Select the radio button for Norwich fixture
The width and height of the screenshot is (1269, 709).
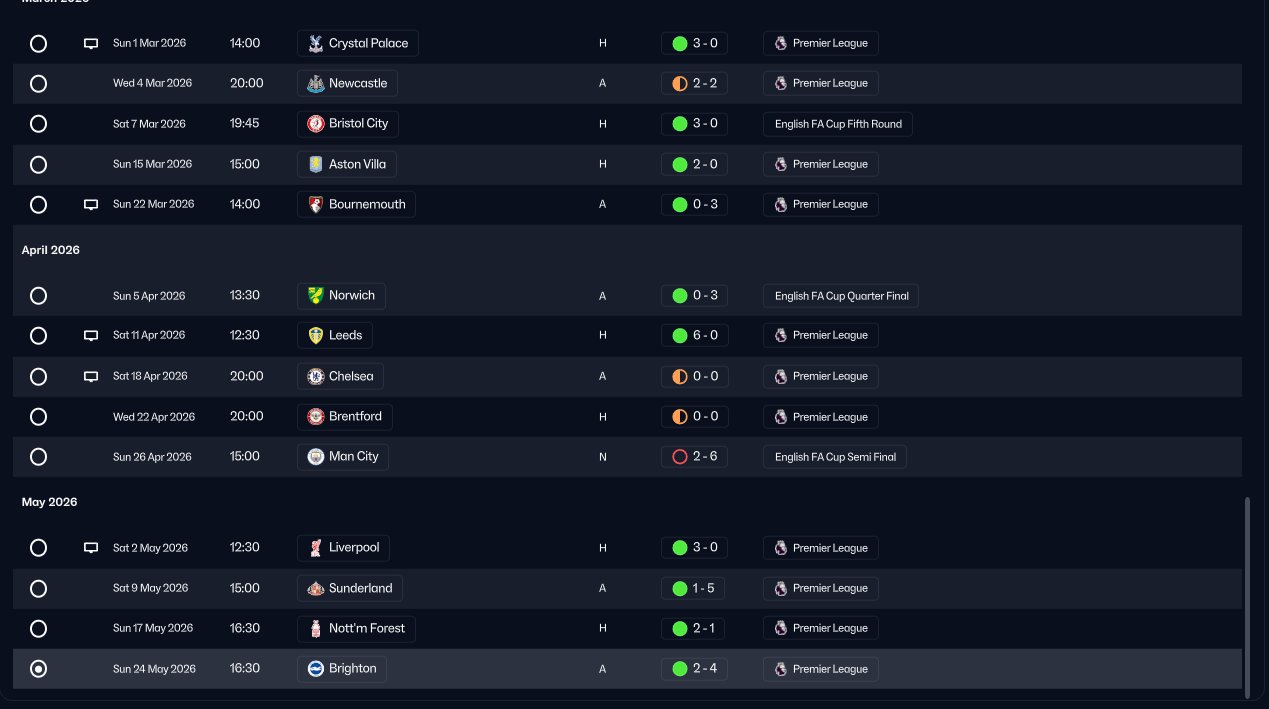click(x=38, y=296)
